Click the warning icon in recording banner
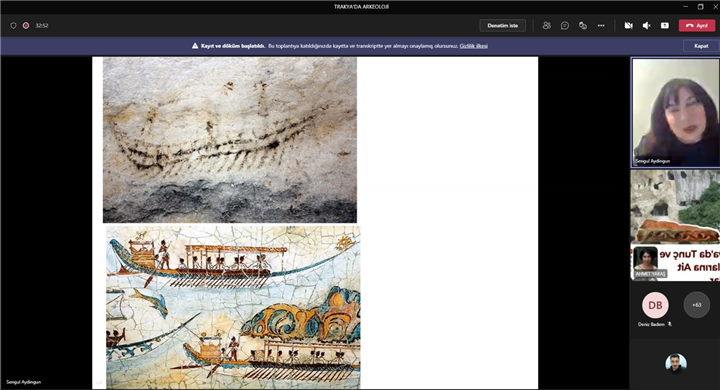 (x=195, y=46)
